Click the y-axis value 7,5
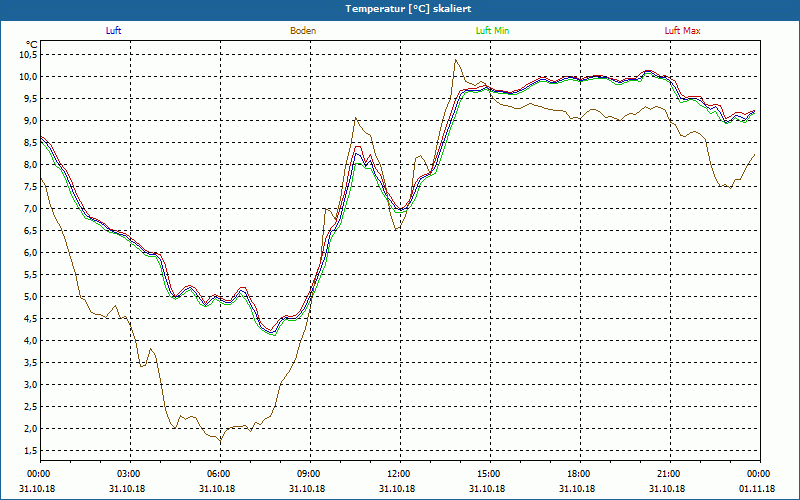The image size is (800, 500). coord(30,186)
